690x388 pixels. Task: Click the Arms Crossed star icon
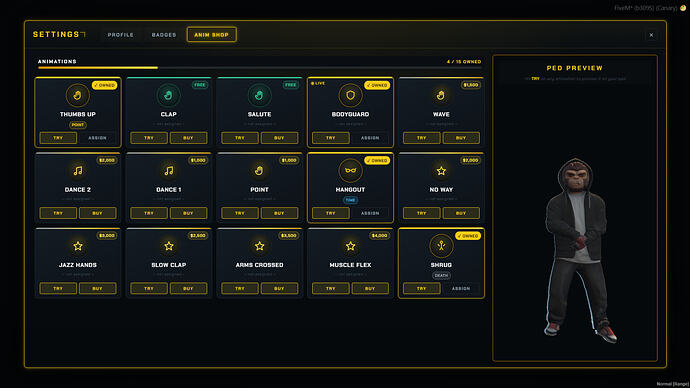[x=259, y=246]
